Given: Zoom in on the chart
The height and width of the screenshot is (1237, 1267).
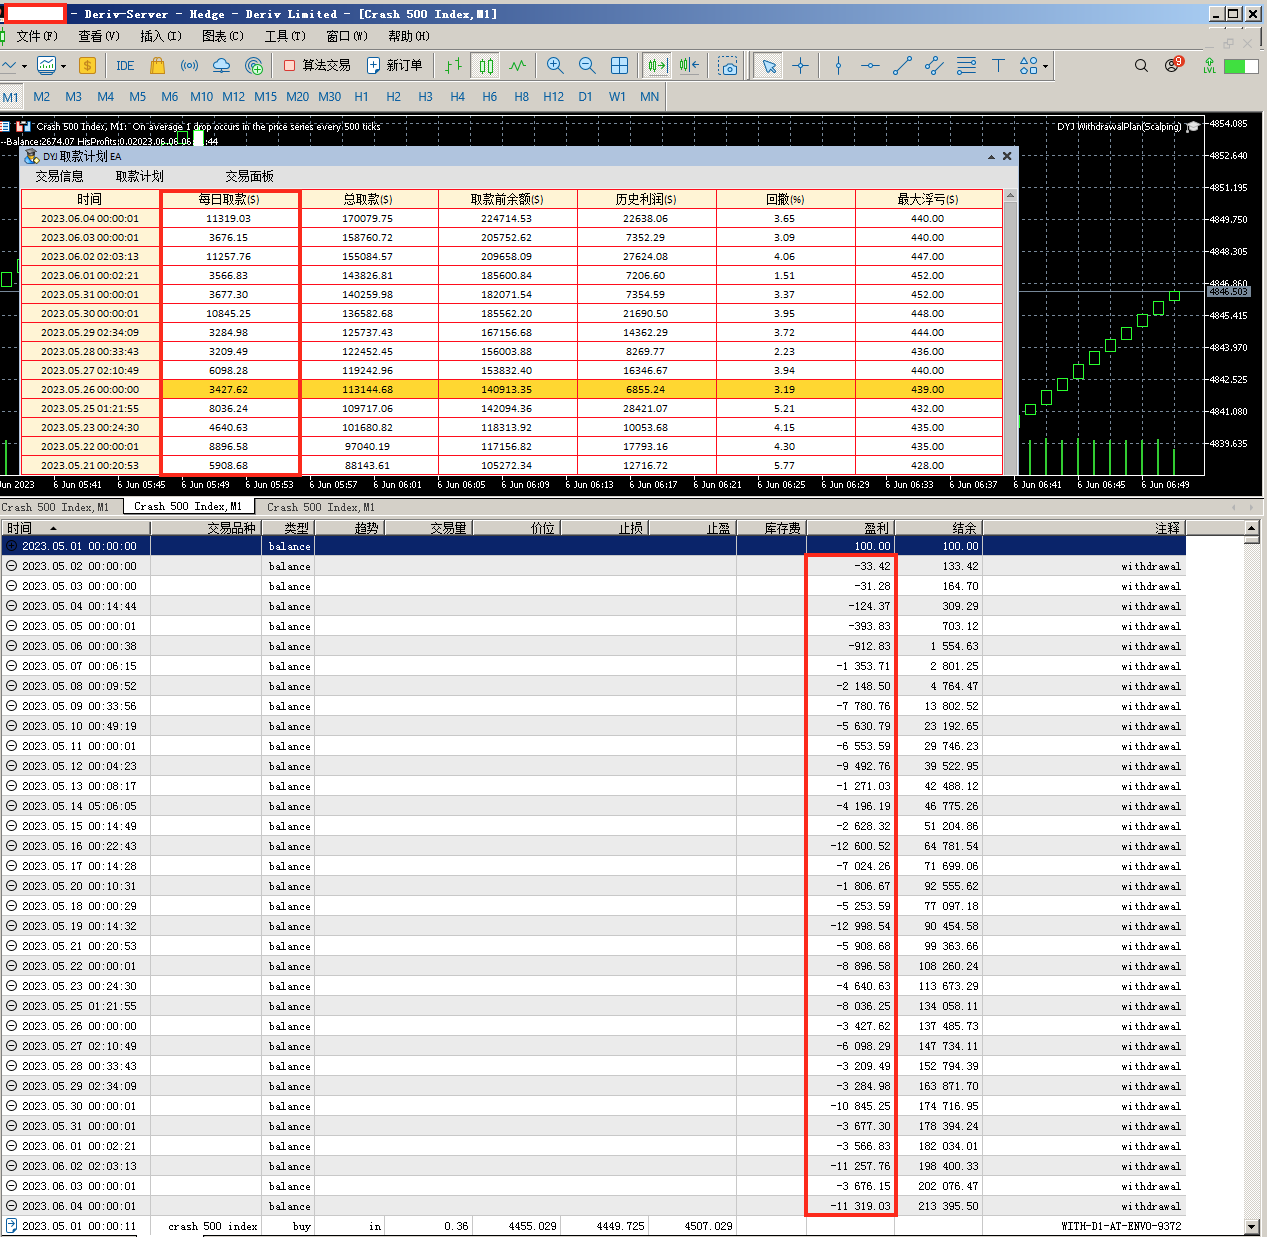Looking at the screenshot, I should [x=555, y=66].
